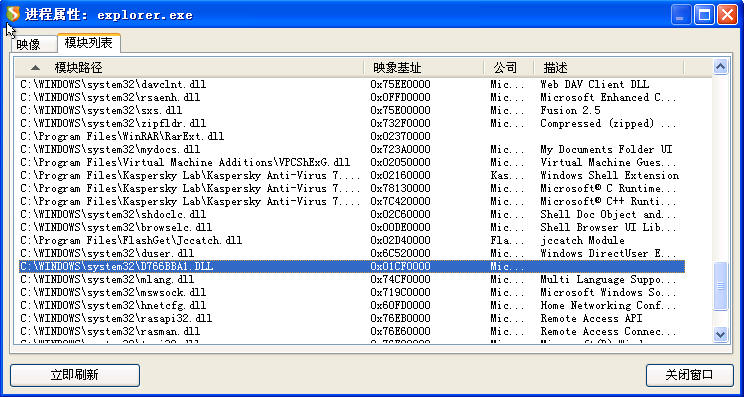
Task: Click the Windows Shell Extension description
Action: (610, 175)
